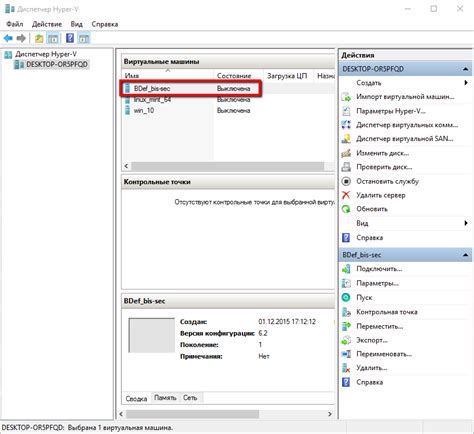Open the Действие menu
The height and width of the screenshot is (434, 474).
point(47,24)
